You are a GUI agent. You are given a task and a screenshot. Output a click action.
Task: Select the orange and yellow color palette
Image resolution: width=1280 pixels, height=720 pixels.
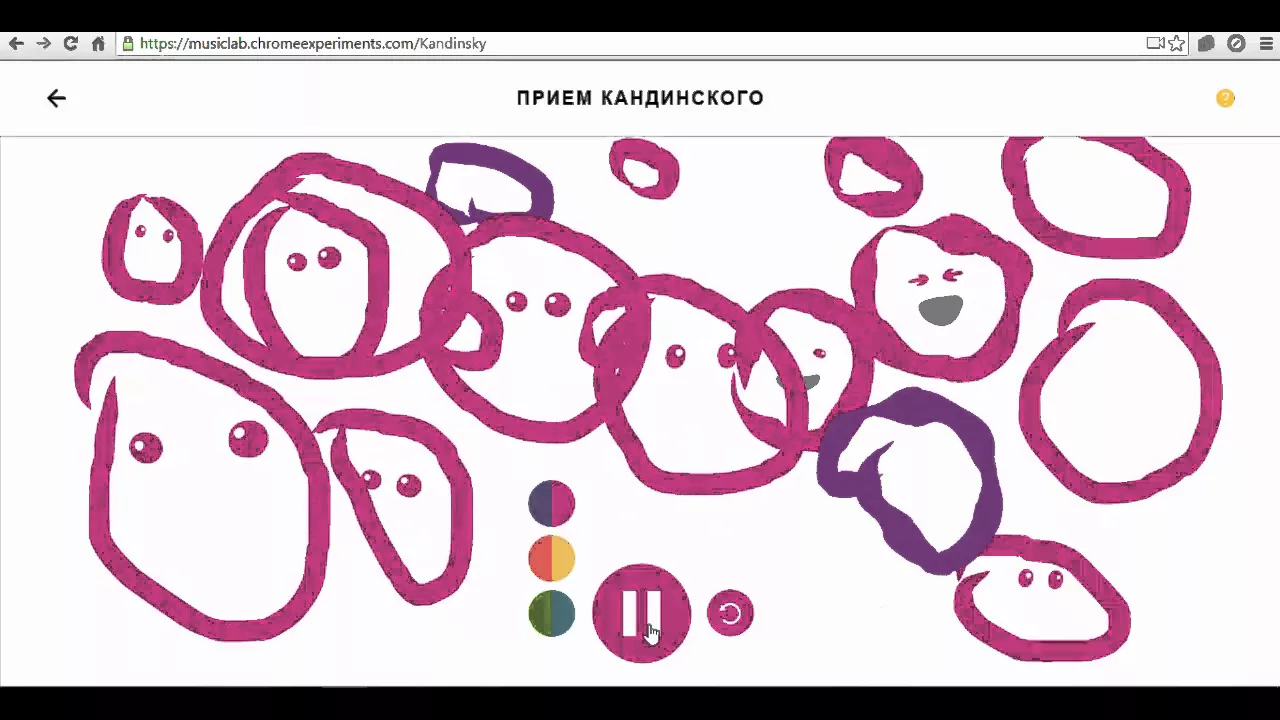(551, 558)
